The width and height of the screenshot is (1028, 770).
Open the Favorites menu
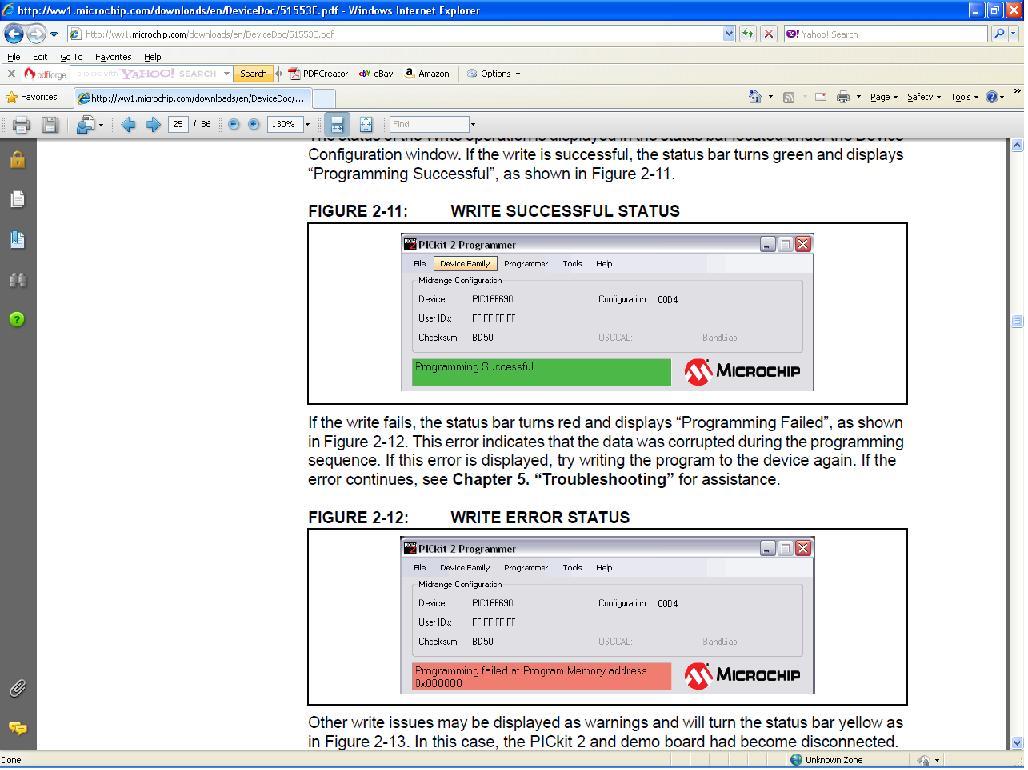113,57
